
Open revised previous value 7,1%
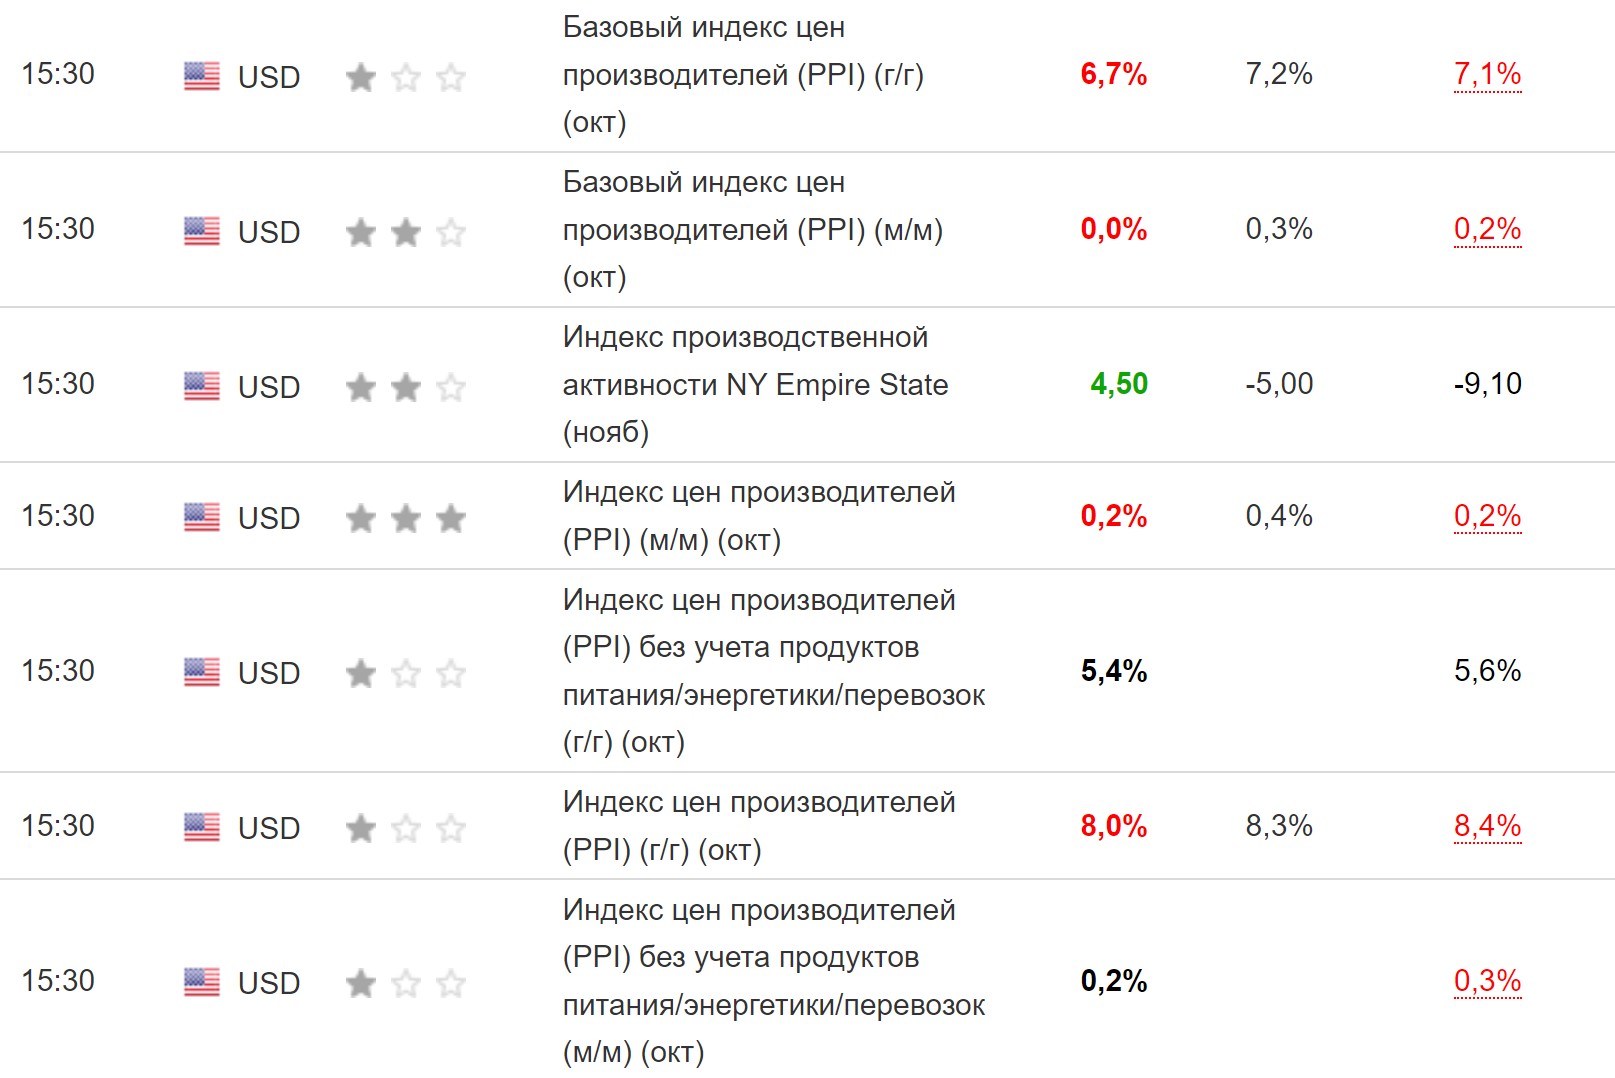tap(1487, 74)
